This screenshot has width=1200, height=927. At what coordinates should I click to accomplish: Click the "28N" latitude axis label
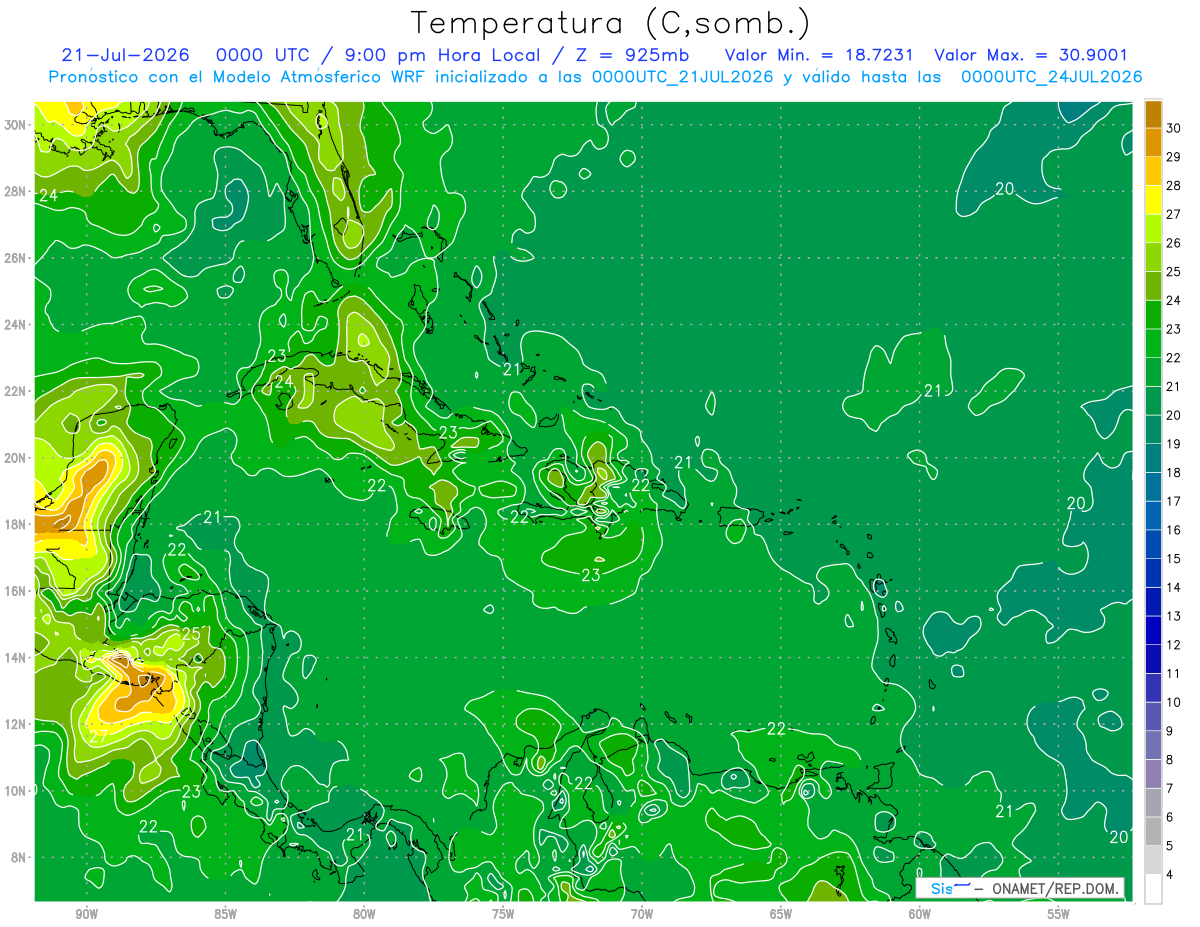click(x=15, y=191)
